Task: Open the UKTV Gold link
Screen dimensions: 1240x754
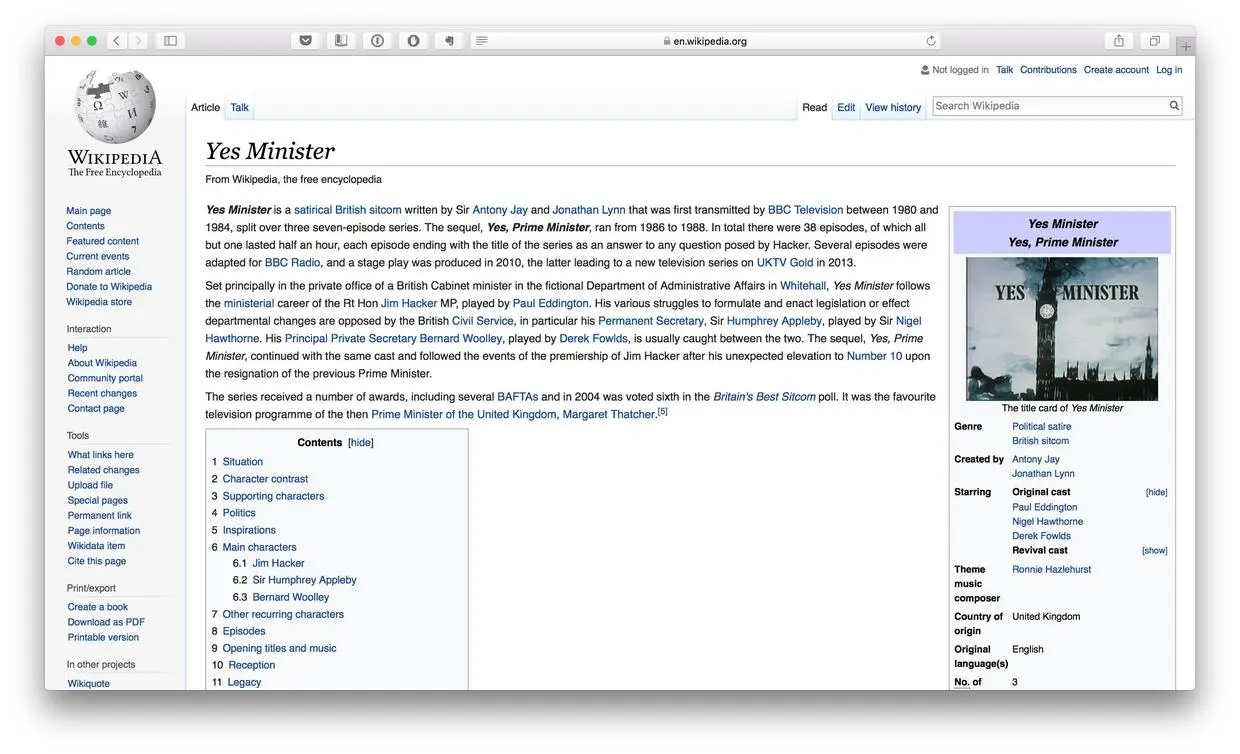Action: (x=784, y=263)
